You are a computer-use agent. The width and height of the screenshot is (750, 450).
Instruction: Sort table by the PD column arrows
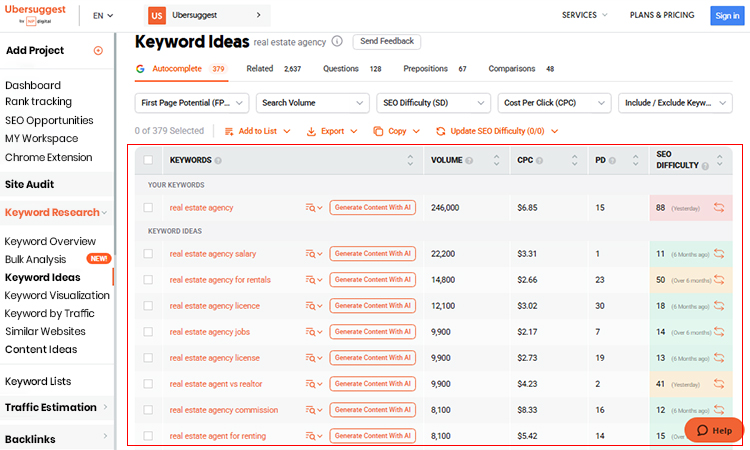[x=635, y=160]
